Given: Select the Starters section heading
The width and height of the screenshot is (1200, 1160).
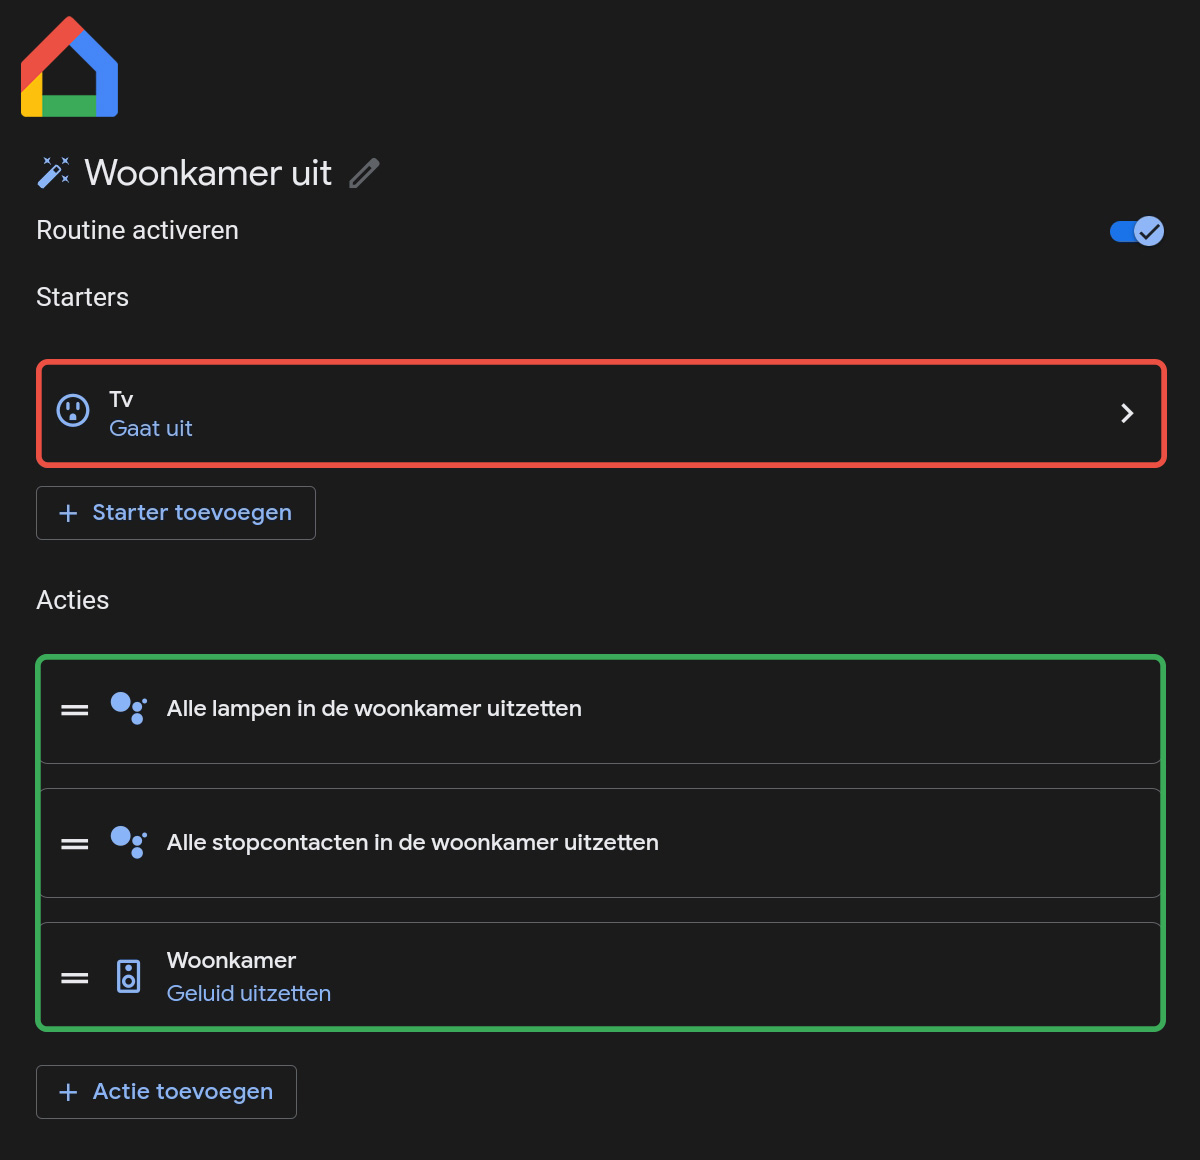Looking at the screenshot, I should (82, 297).
